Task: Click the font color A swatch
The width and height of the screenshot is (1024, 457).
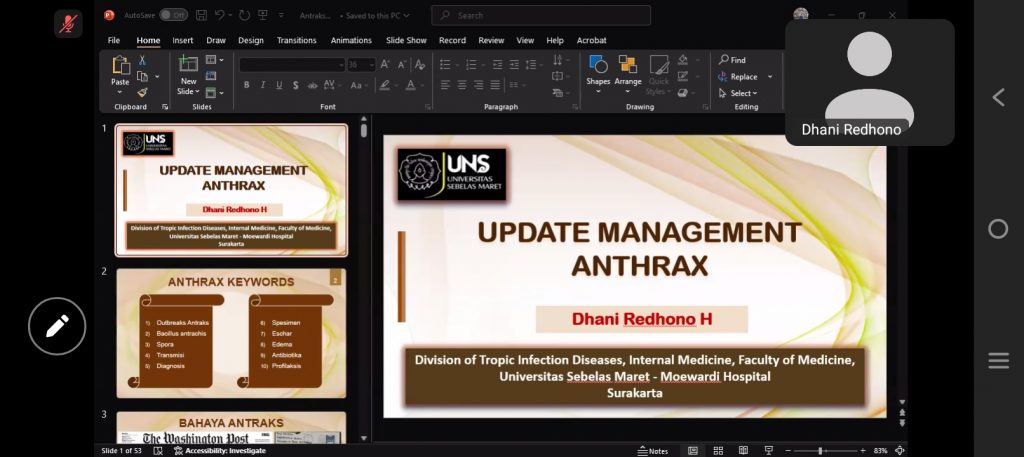Action: [409, 85]
